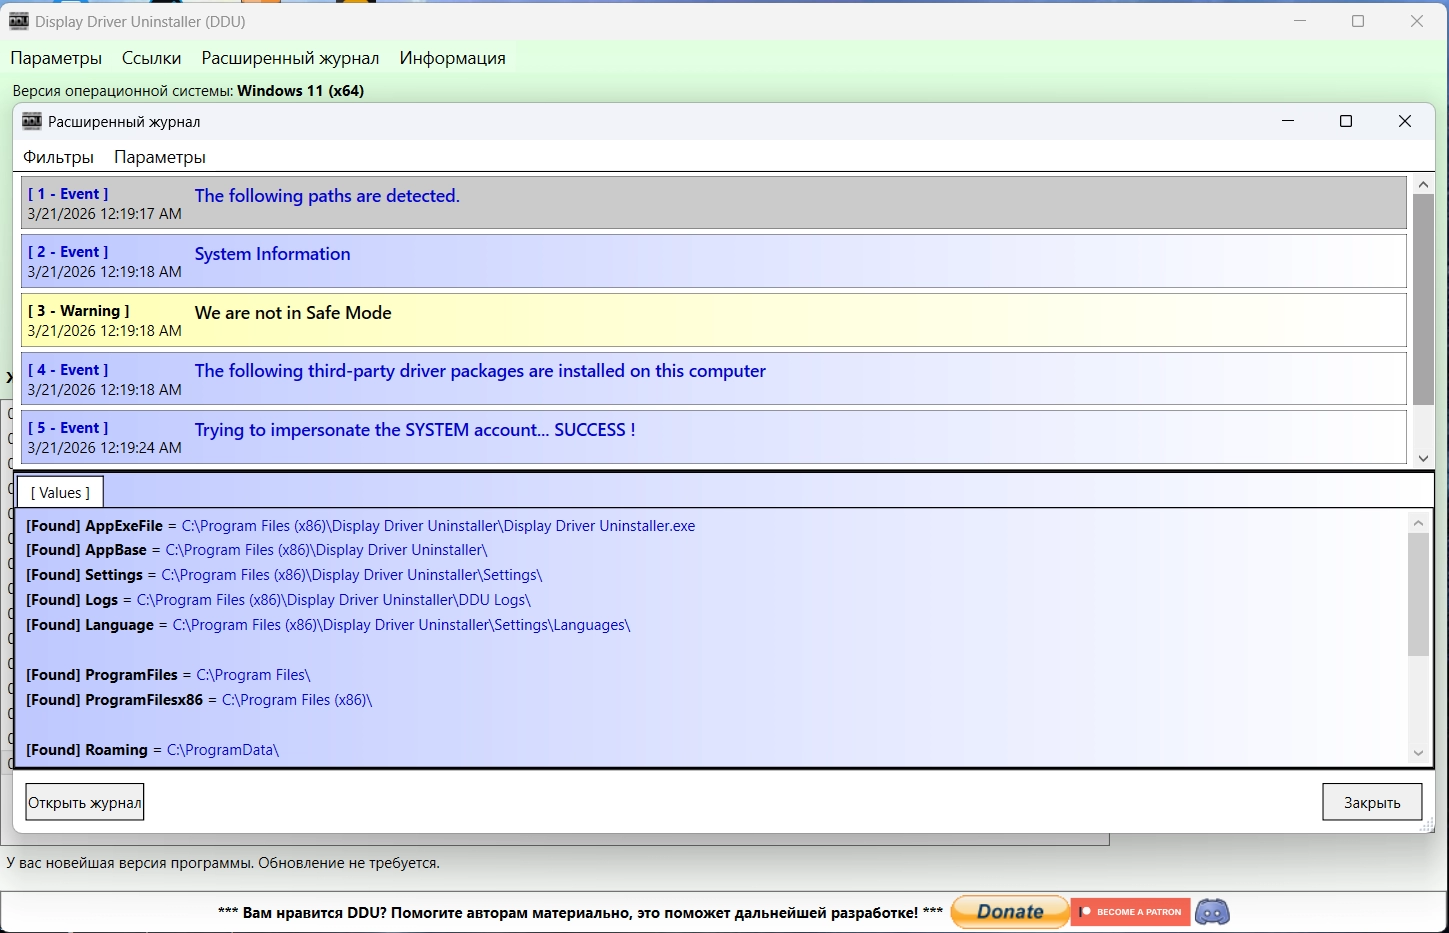Open the Ссылки menu
1449x933 pixels.
152,58
